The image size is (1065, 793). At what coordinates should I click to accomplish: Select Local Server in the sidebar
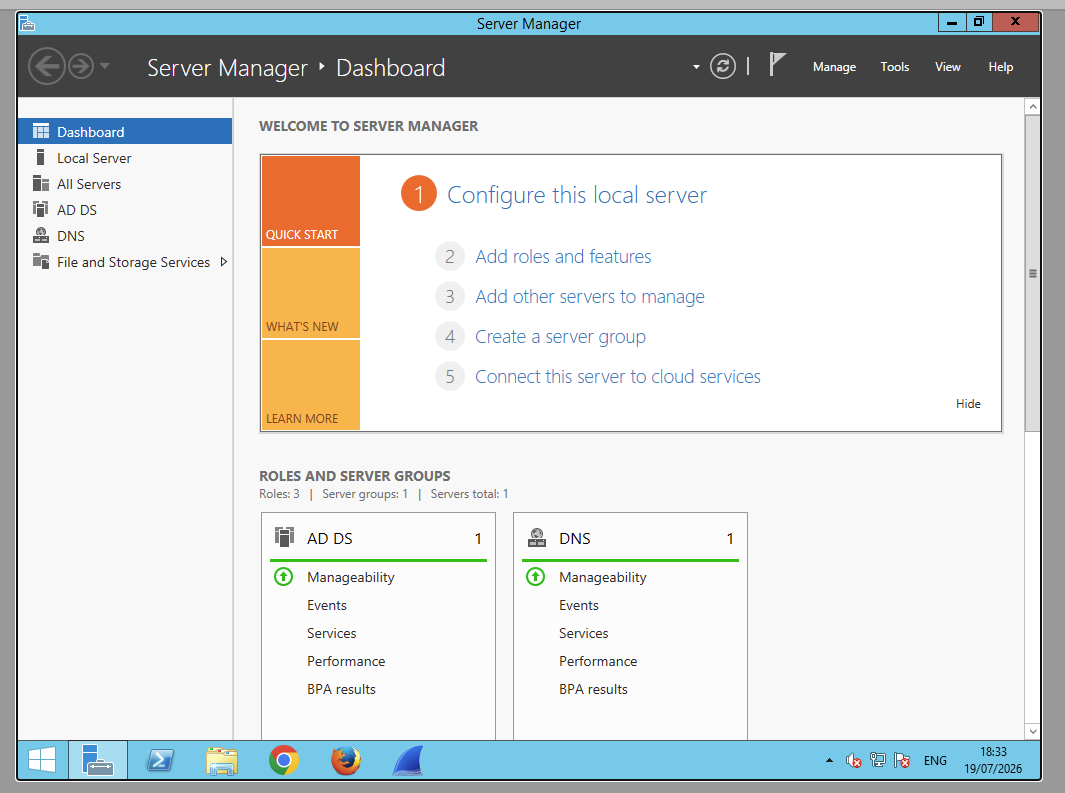tap(125, 158)
